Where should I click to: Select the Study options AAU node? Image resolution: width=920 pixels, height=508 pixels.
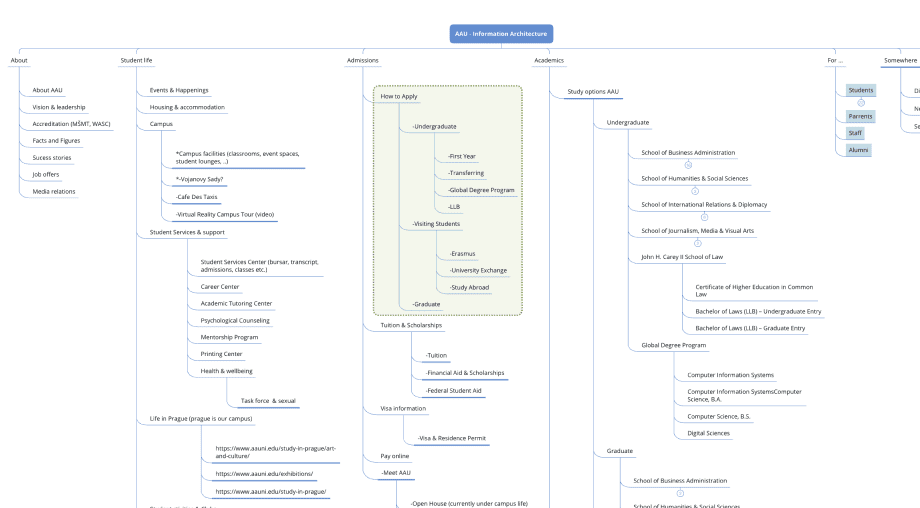point(593,92)
